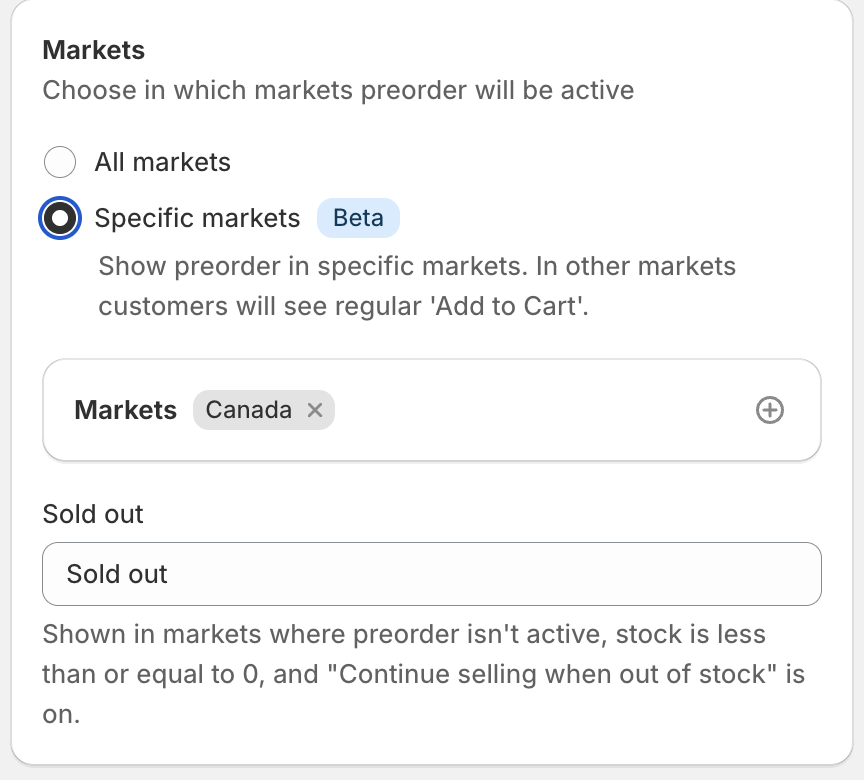
Task: Click the 'Sold out' field label
Action: tap(93, 514)
